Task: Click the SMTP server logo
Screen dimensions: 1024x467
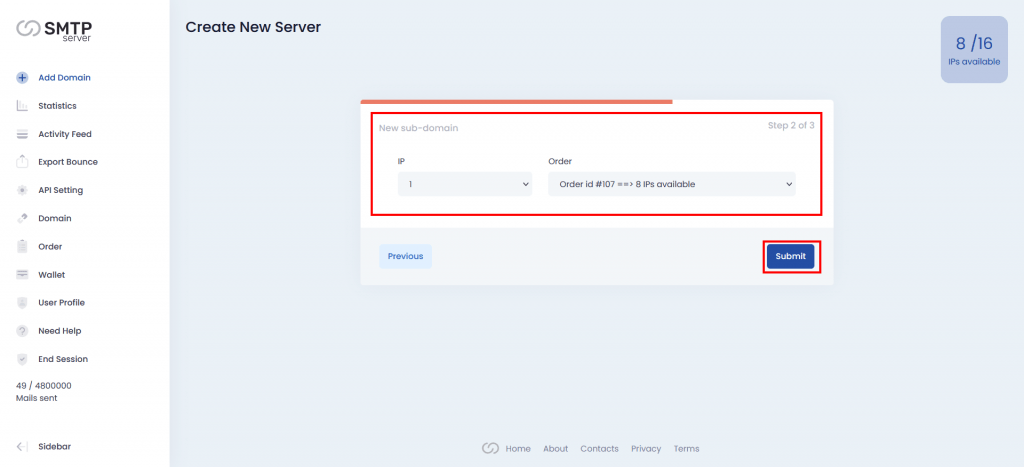Action: (x=54, y=30)
